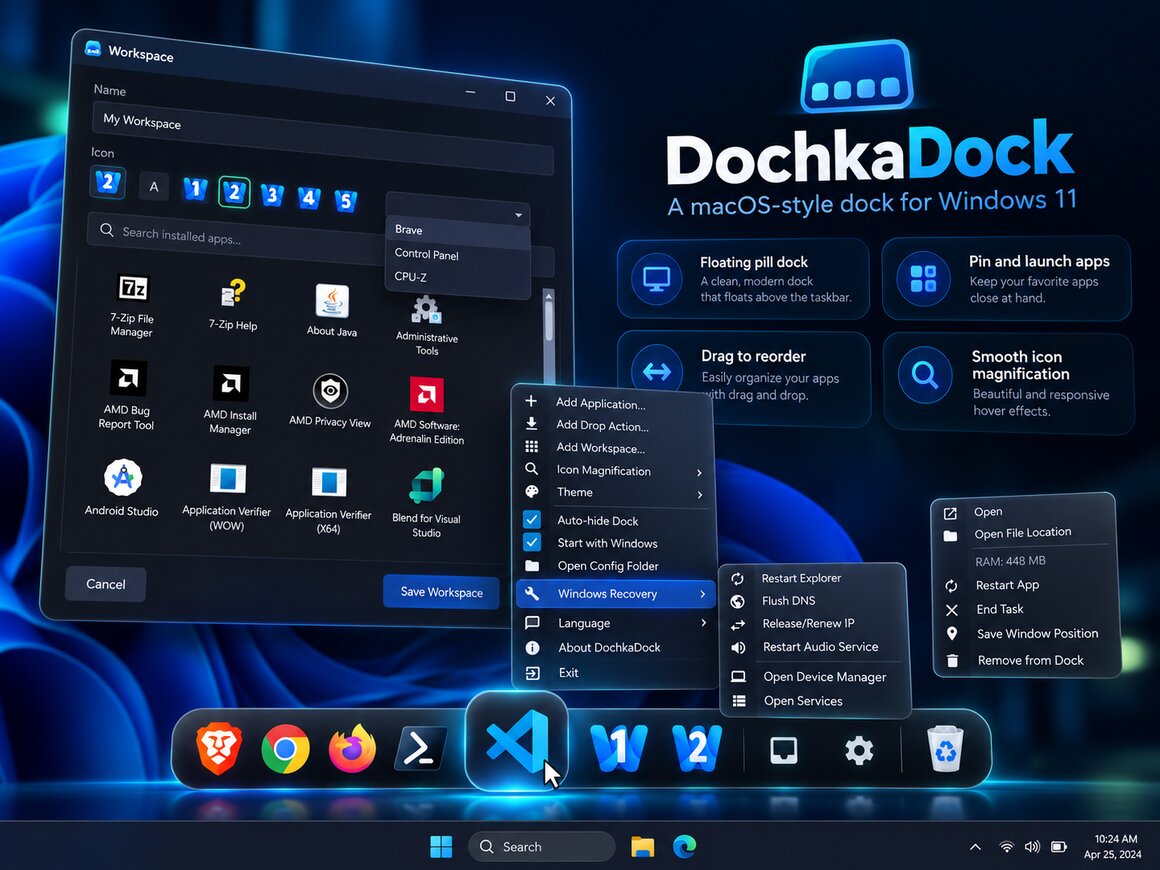
Task: Choose About Java from the app list
Action: pyautogui.click(x=332, y=311)
